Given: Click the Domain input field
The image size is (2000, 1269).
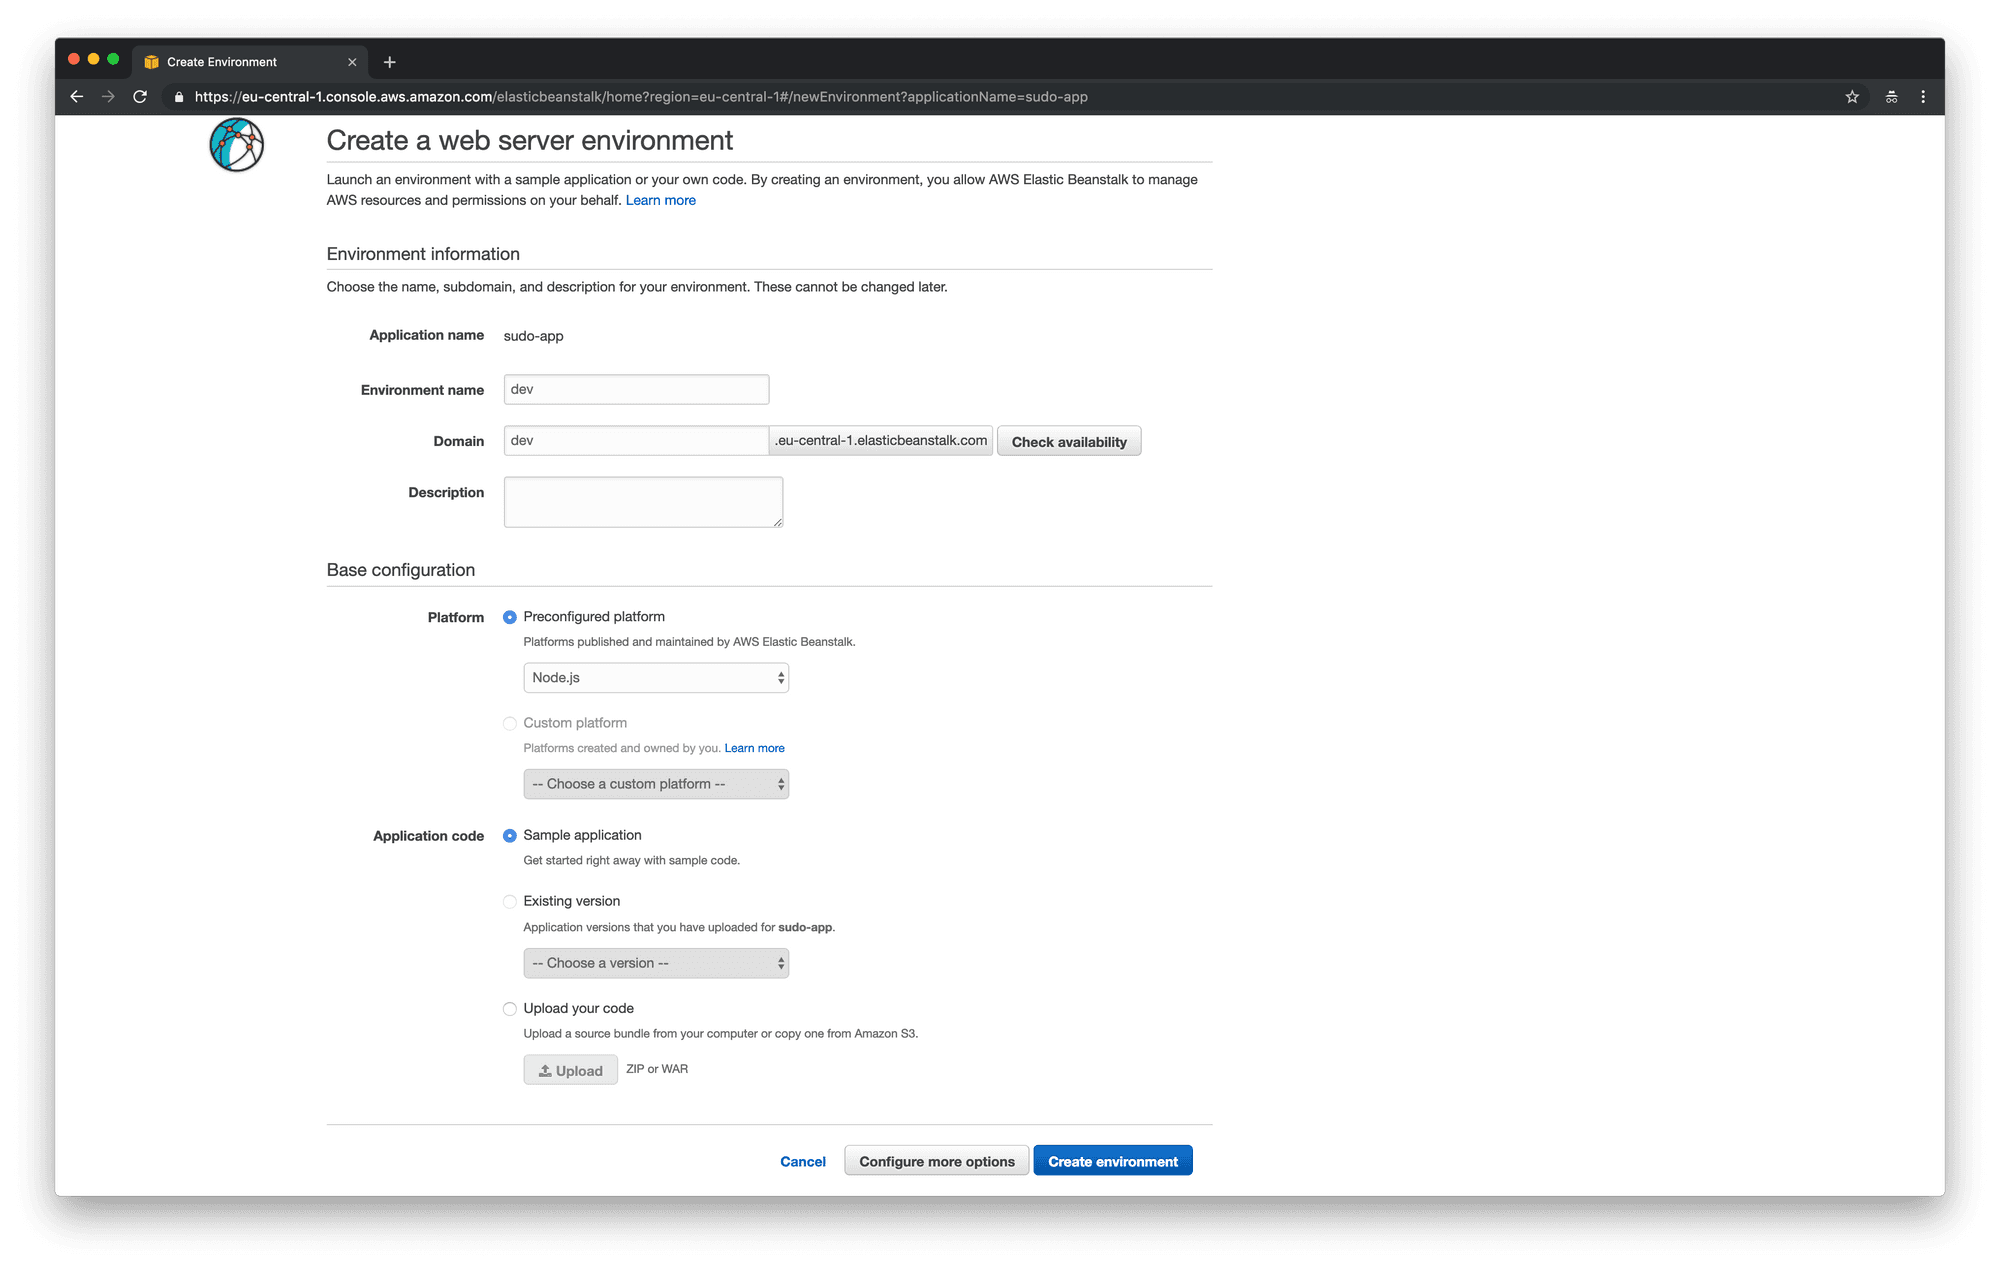Looking at the screenshot, I should pyautogui.click(x=636, y=441).
